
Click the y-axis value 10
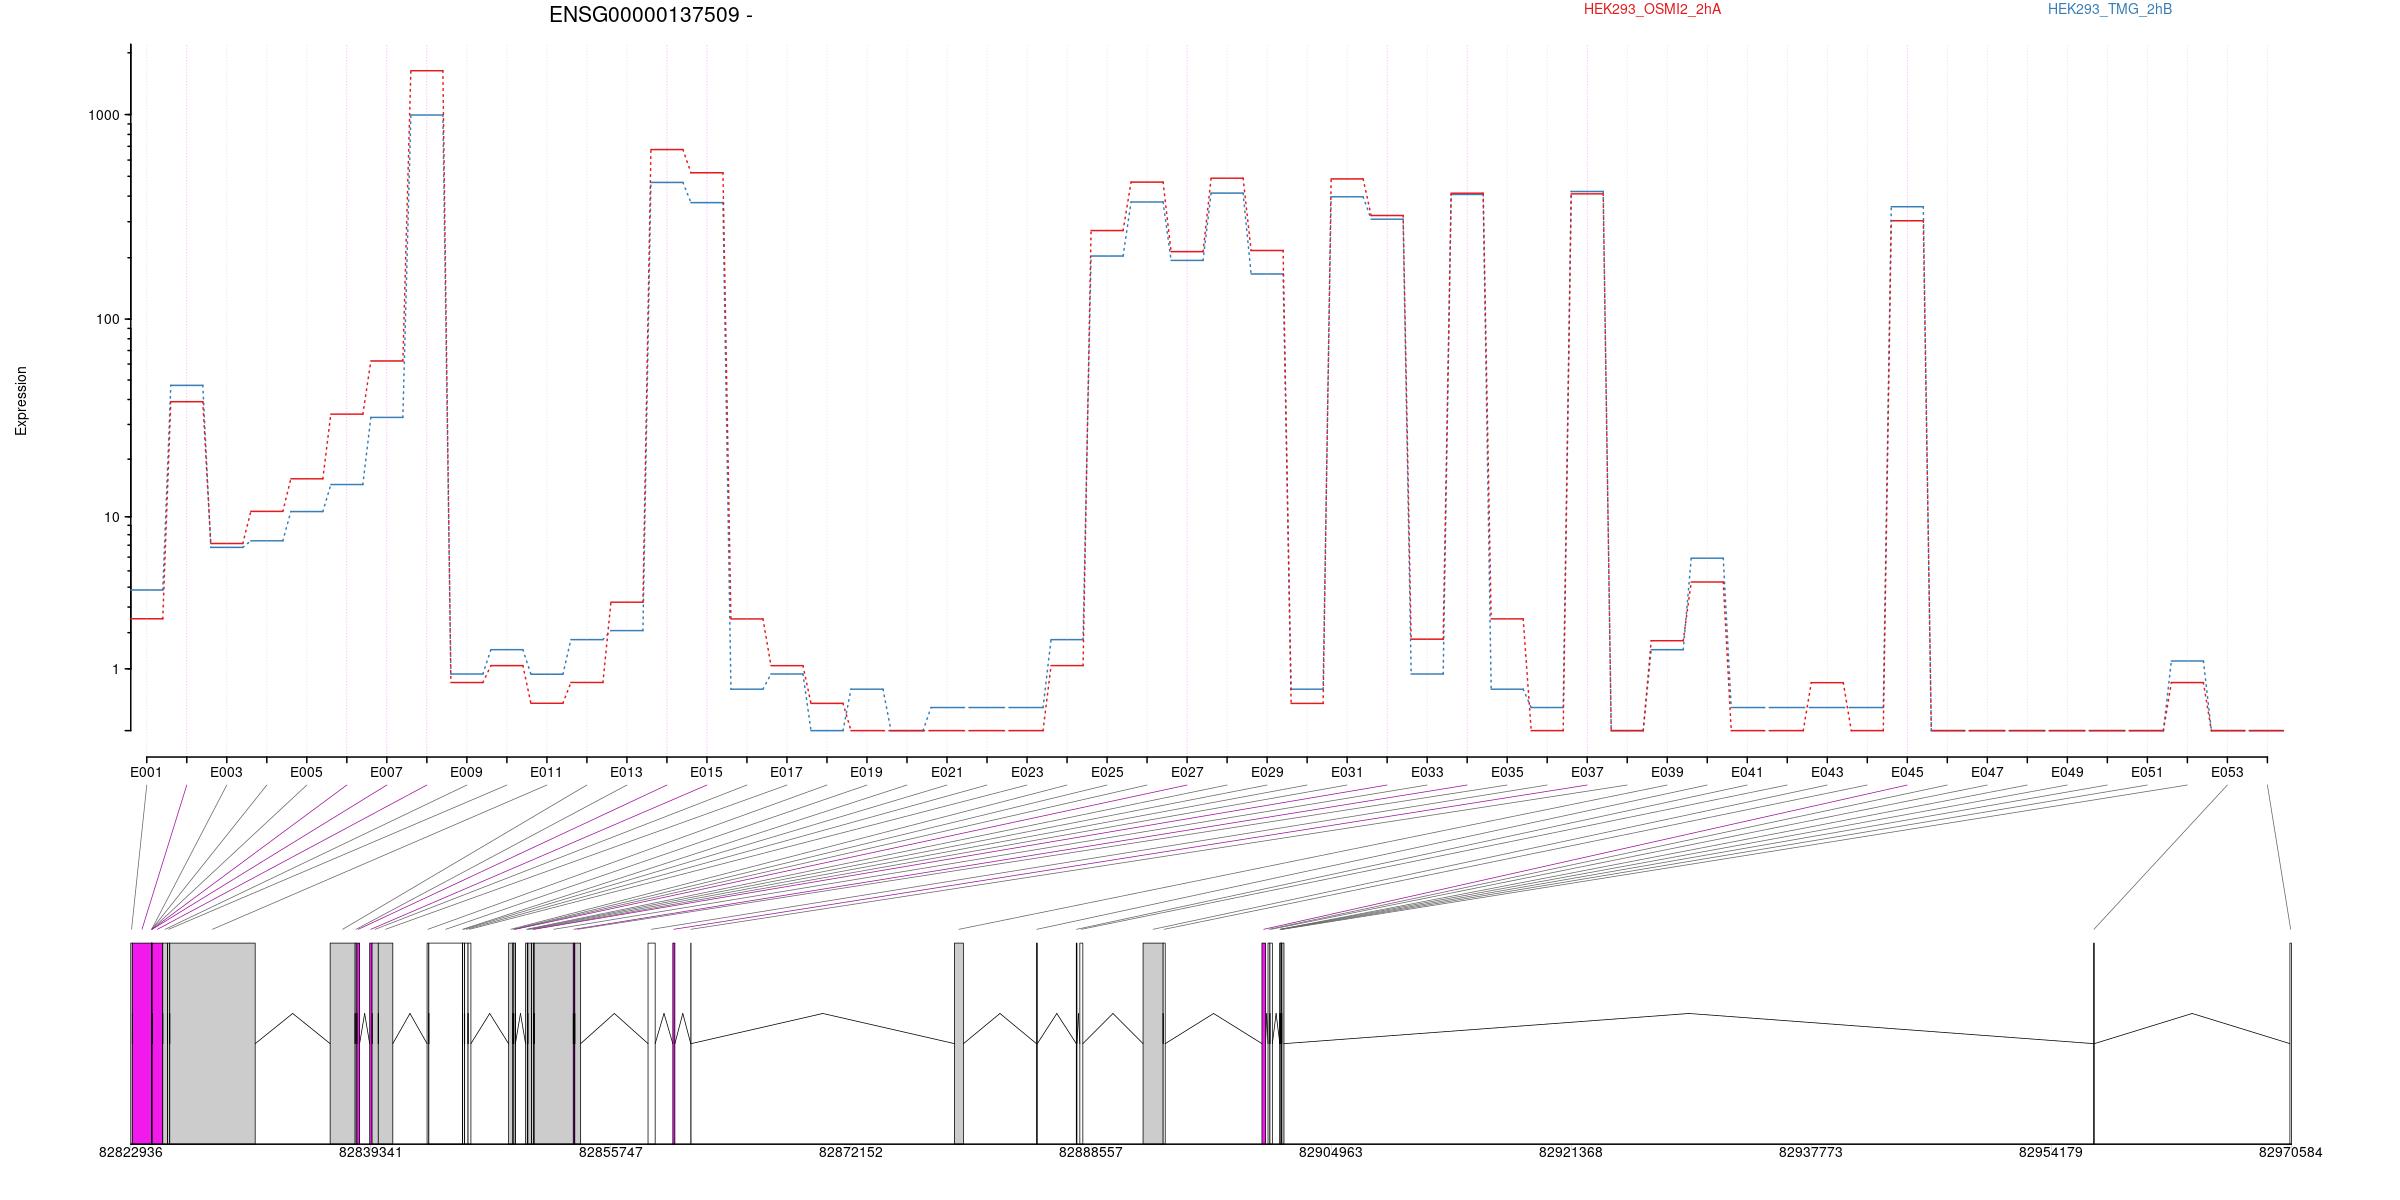[112, 517]
